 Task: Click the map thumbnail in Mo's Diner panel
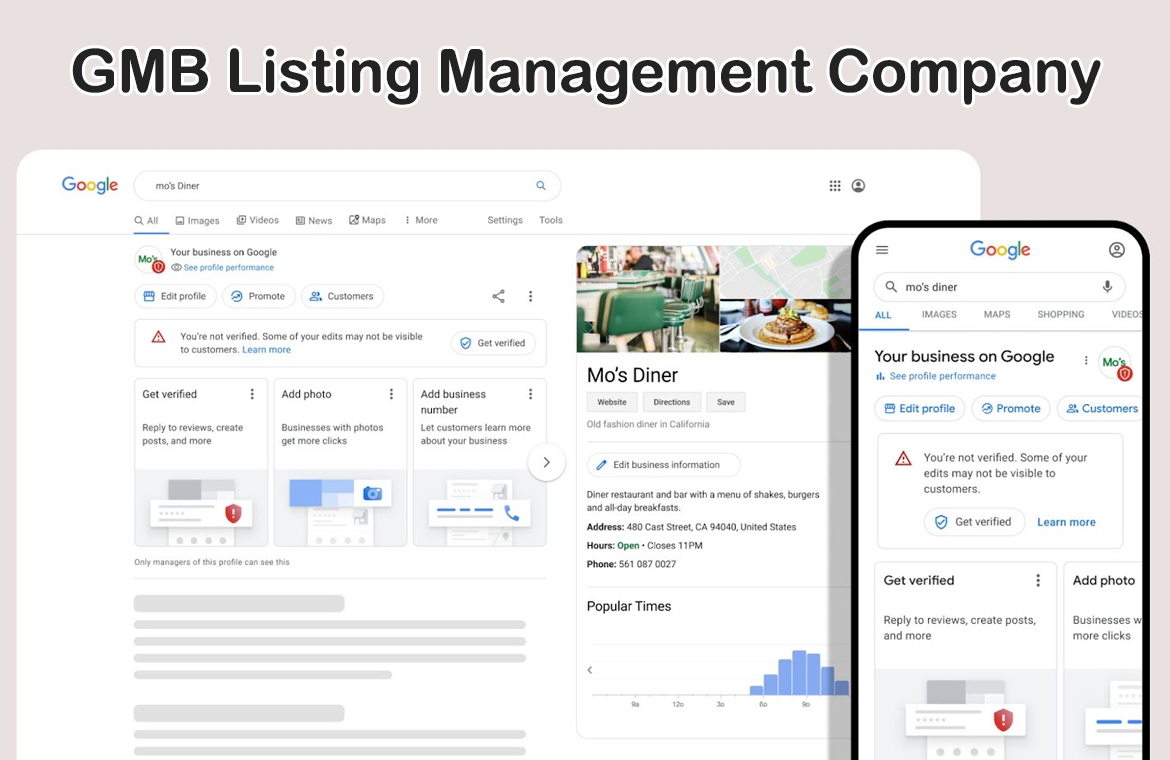tap(785, 271)
